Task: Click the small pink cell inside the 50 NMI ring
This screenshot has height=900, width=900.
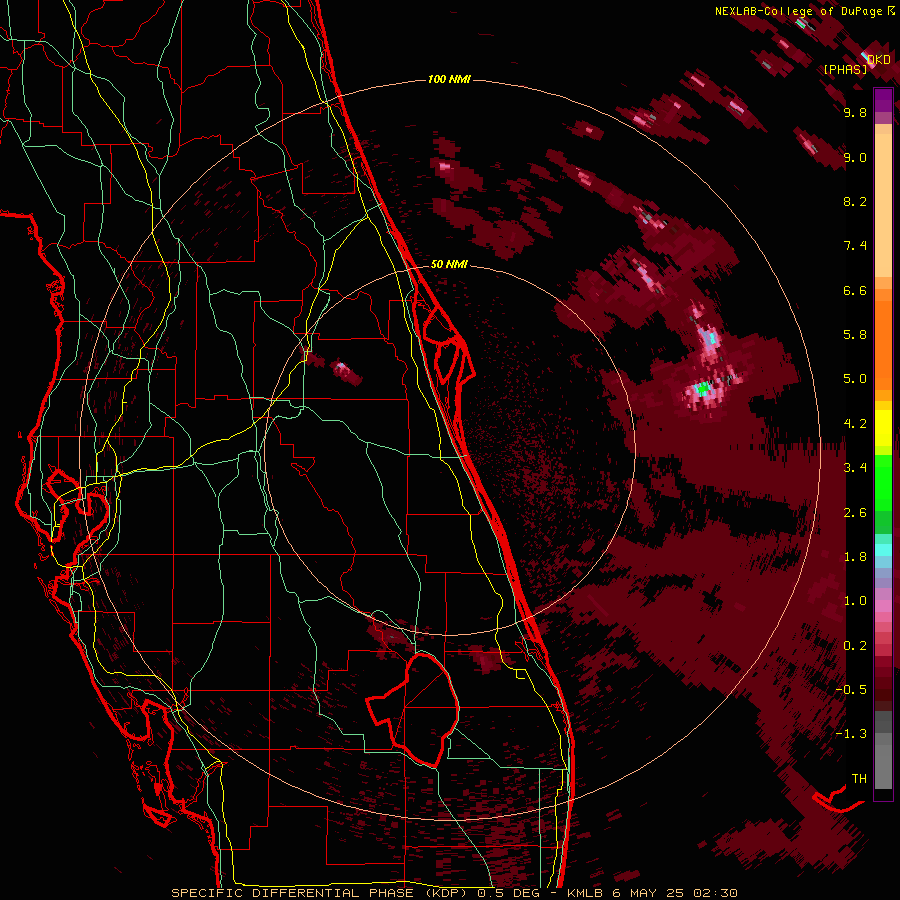Action: [x=342, y=366]
